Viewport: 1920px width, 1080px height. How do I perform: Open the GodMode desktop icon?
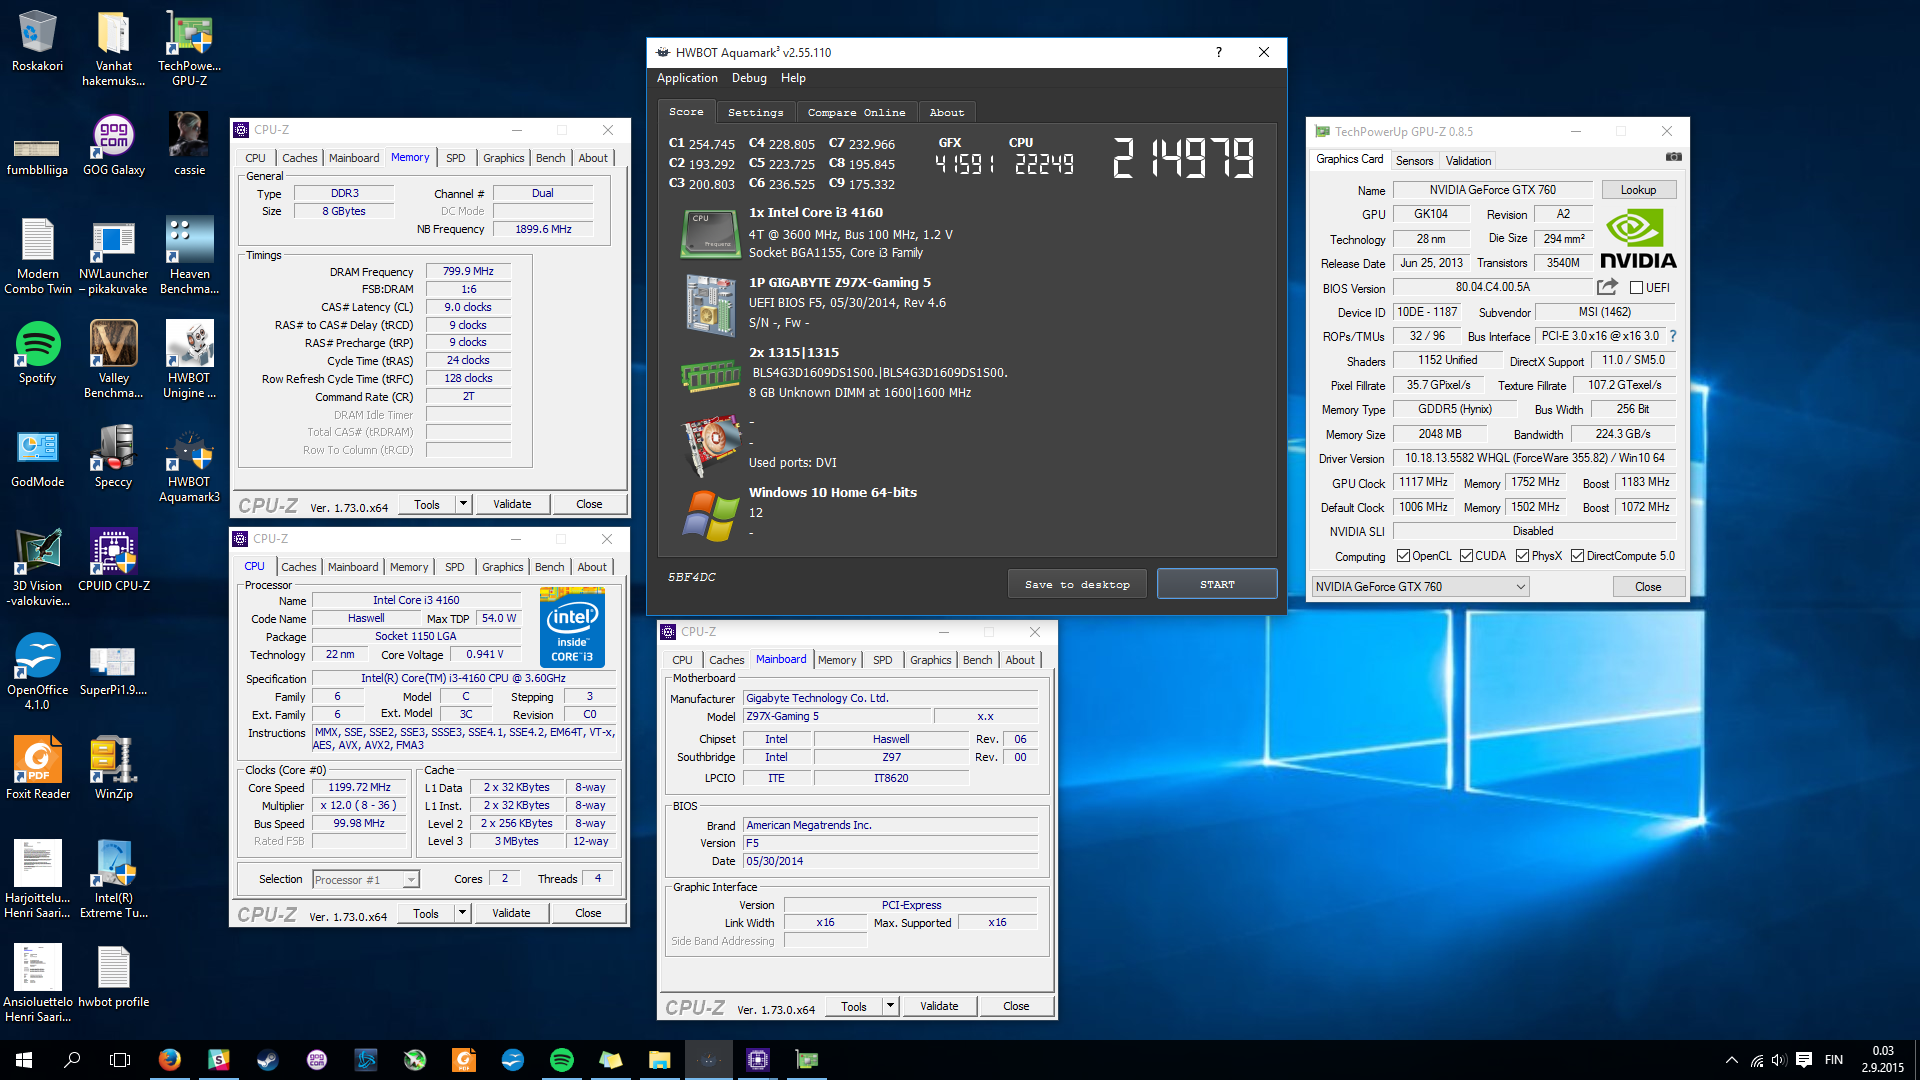point(37,457)
